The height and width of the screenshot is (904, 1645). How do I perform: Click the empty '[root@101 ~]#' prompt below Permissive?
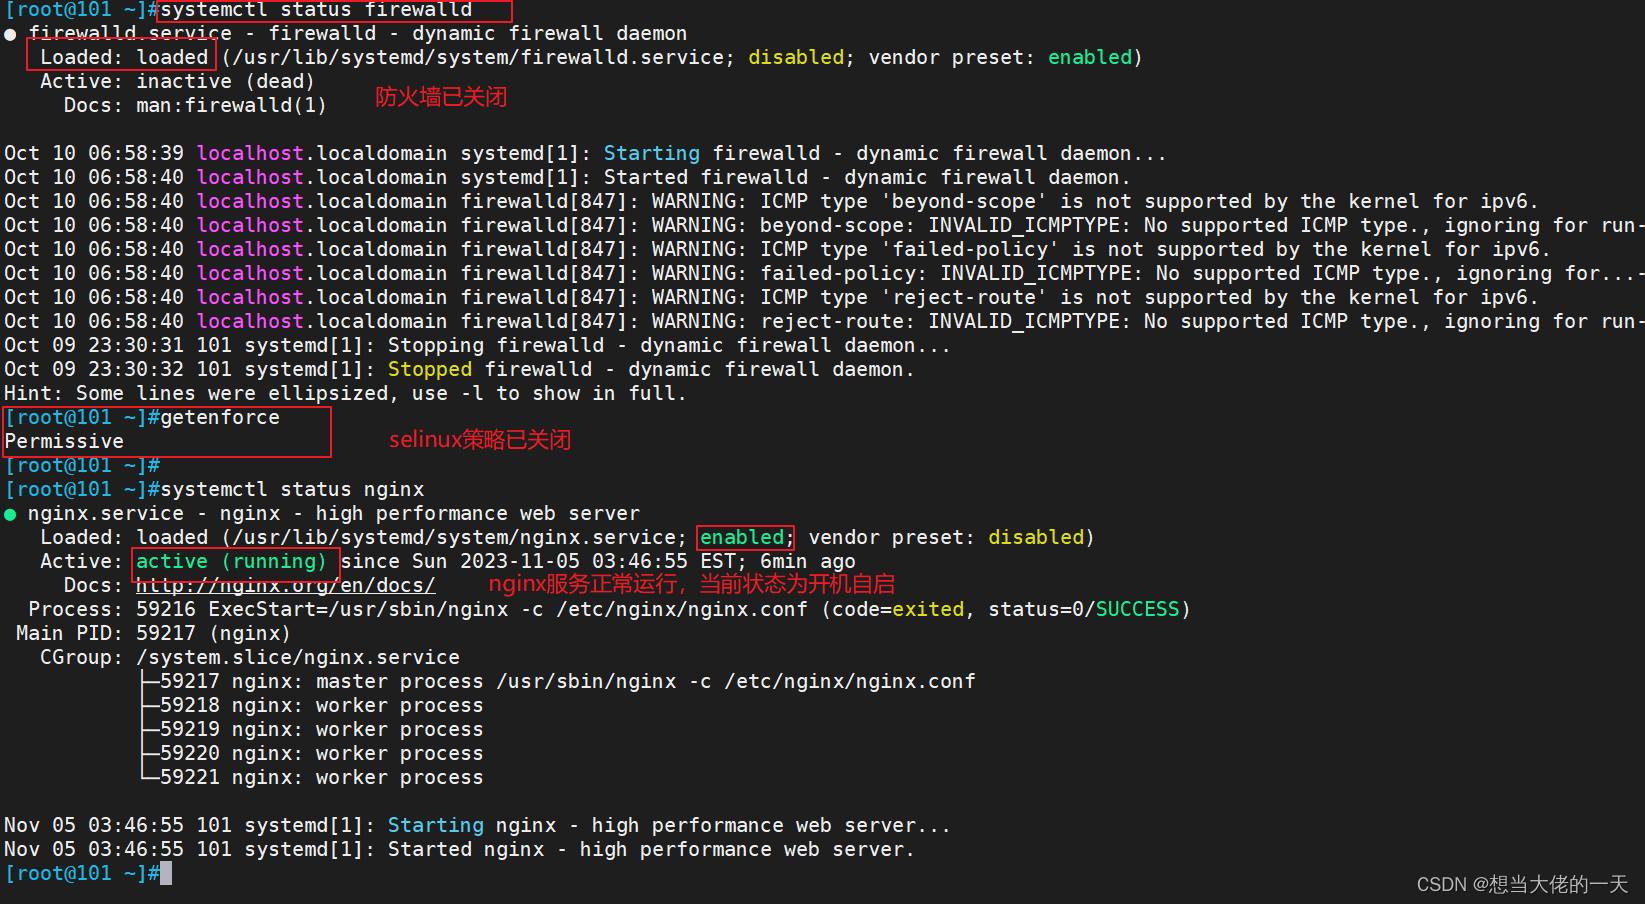tap(82, 465)
